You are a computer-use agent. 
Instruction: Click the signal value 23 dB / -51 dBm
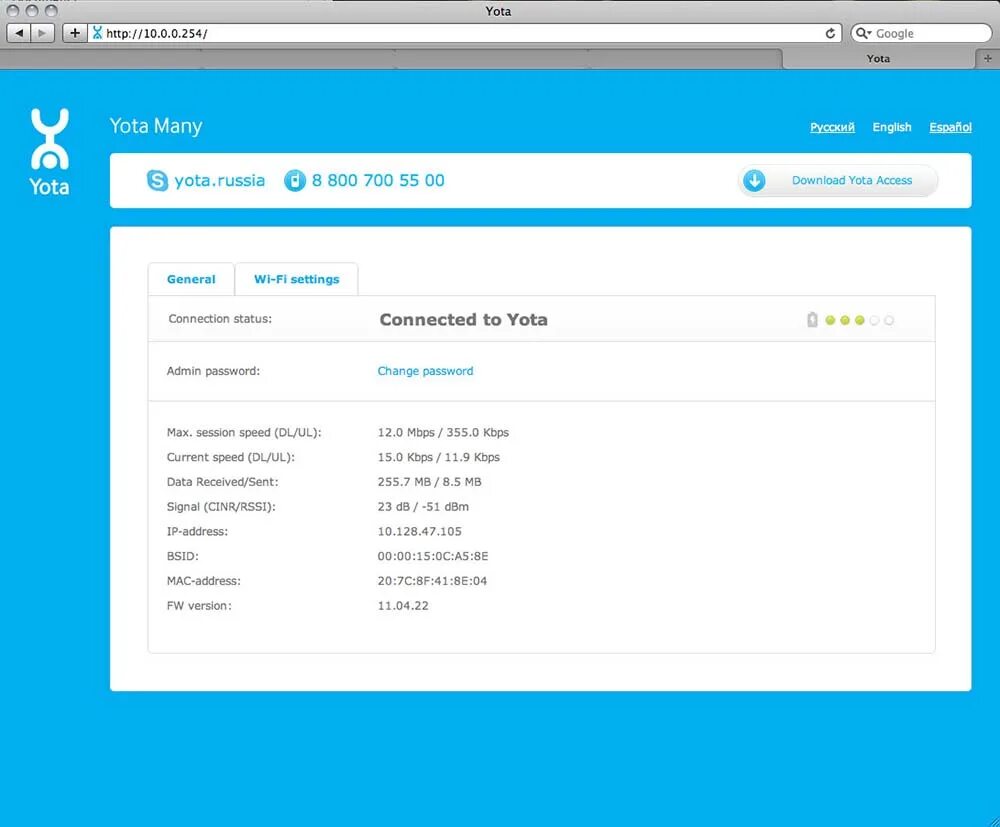click(x=423, y=507)
